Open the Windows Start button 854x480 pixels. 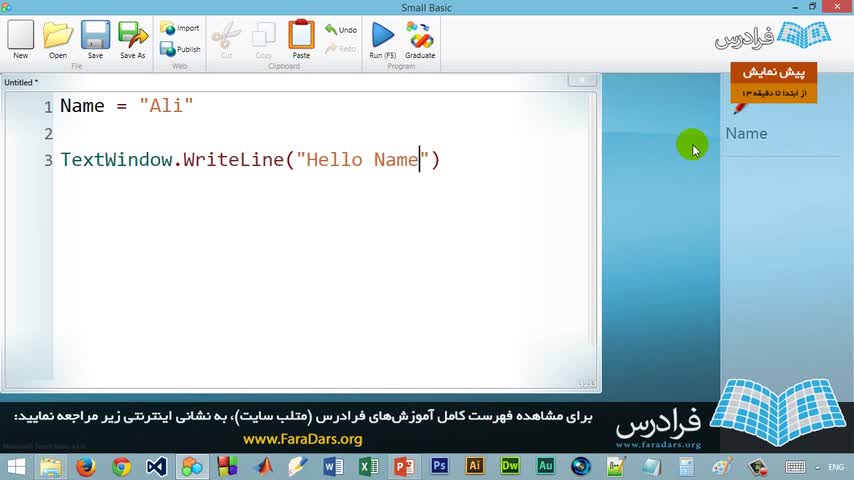coord(16,467)
